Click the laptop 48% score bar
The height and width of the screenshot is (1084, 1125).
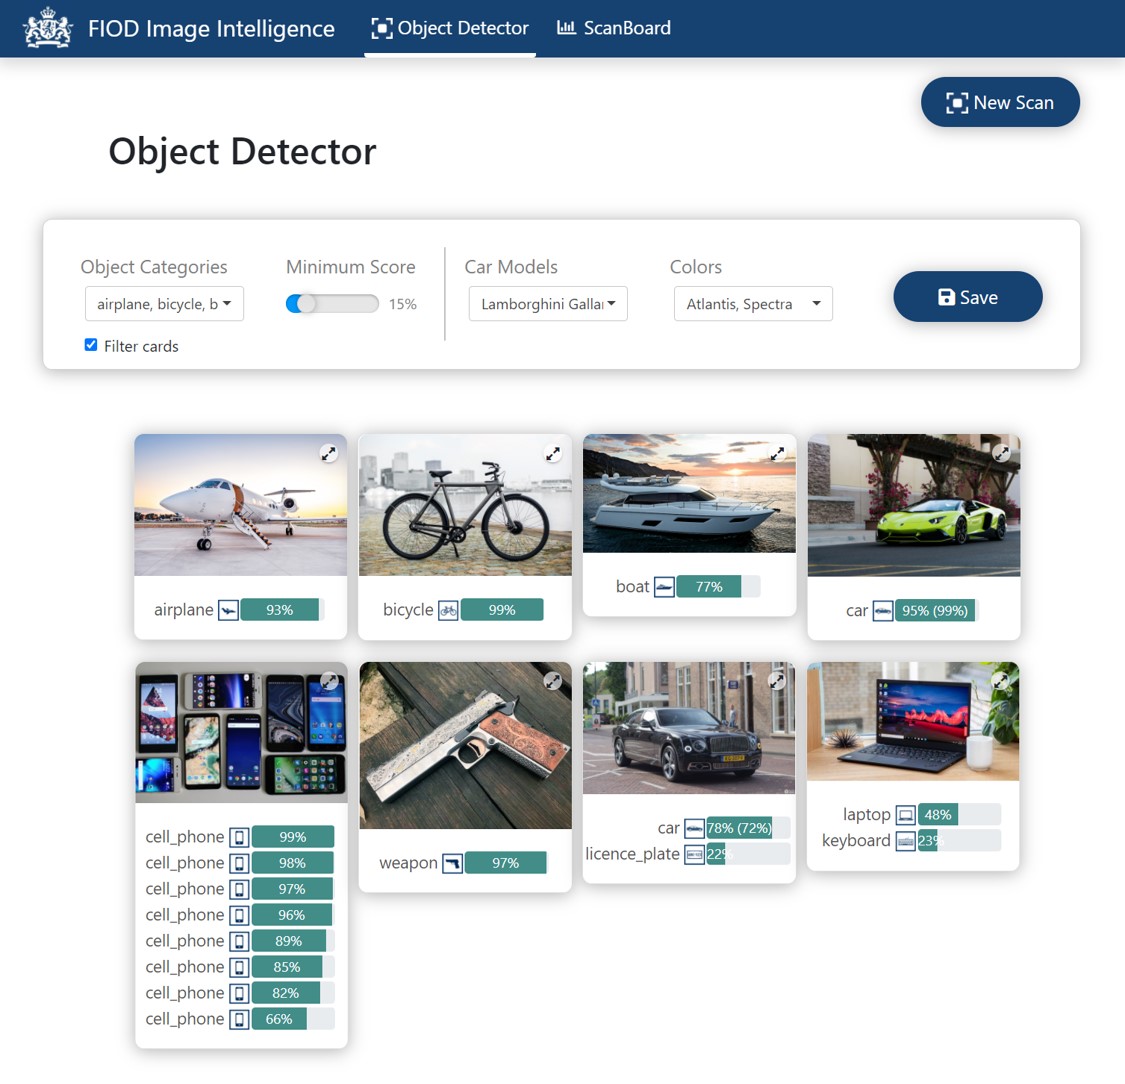[x=959, y=815]
